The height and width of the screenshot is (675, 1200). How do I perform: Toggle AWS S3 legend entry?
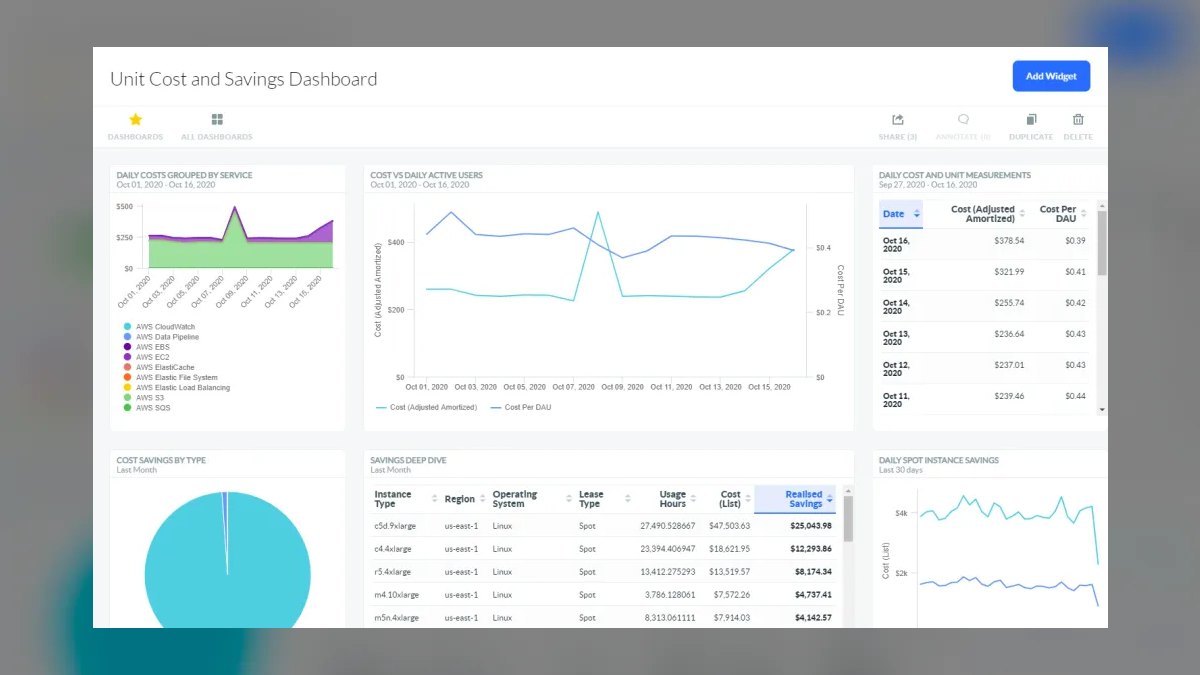[144, 398]
